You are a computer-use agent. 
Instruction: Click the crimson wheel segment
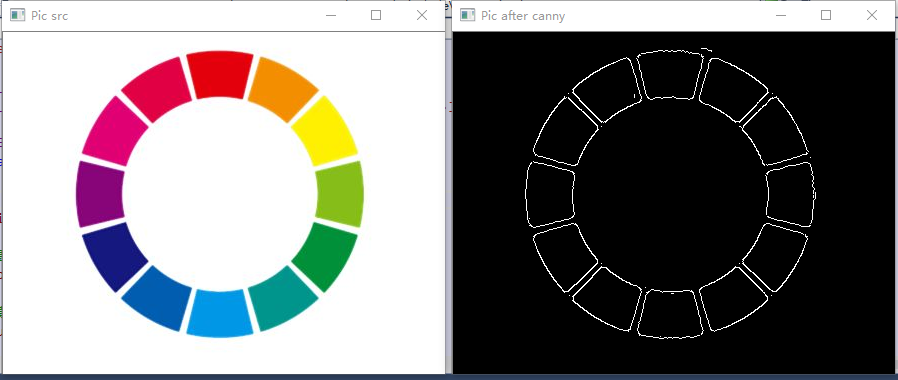click(157, 89)
